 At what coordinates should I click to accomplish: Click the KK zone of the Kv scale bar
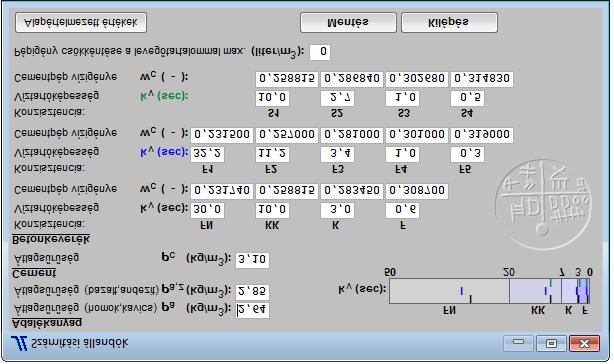click(x=535, y=291)
